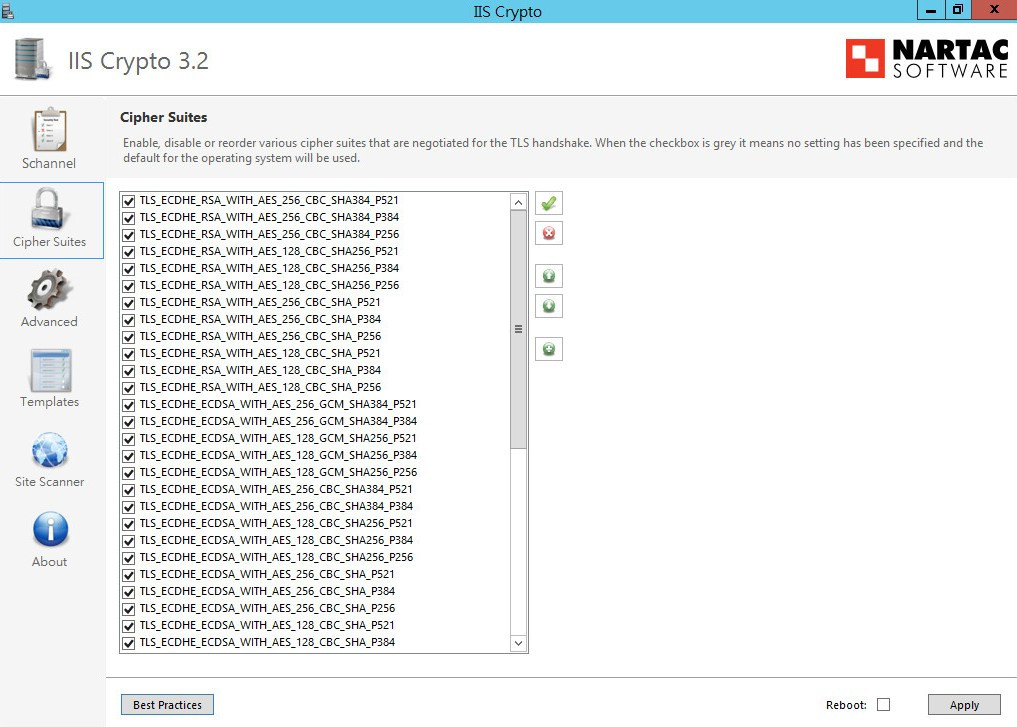
Task: Select row TLS_ECDHE_ECDSA_WITH_AES_128_CBC_SHA_P521
Action: click(315, 625)
